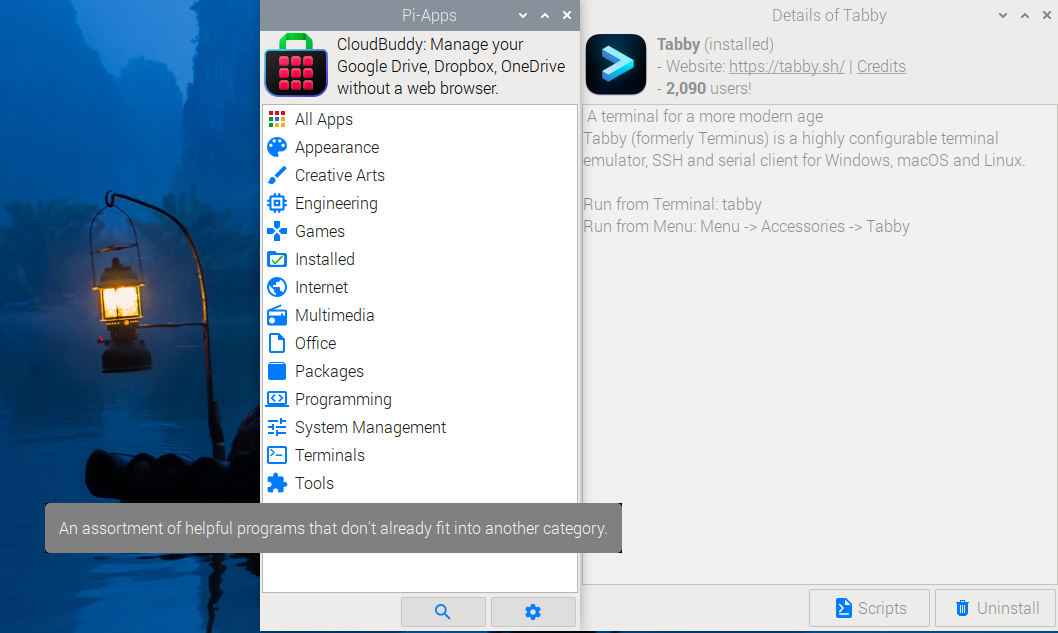
Task: Open the Games category
Action: click(x=420, y=231)
